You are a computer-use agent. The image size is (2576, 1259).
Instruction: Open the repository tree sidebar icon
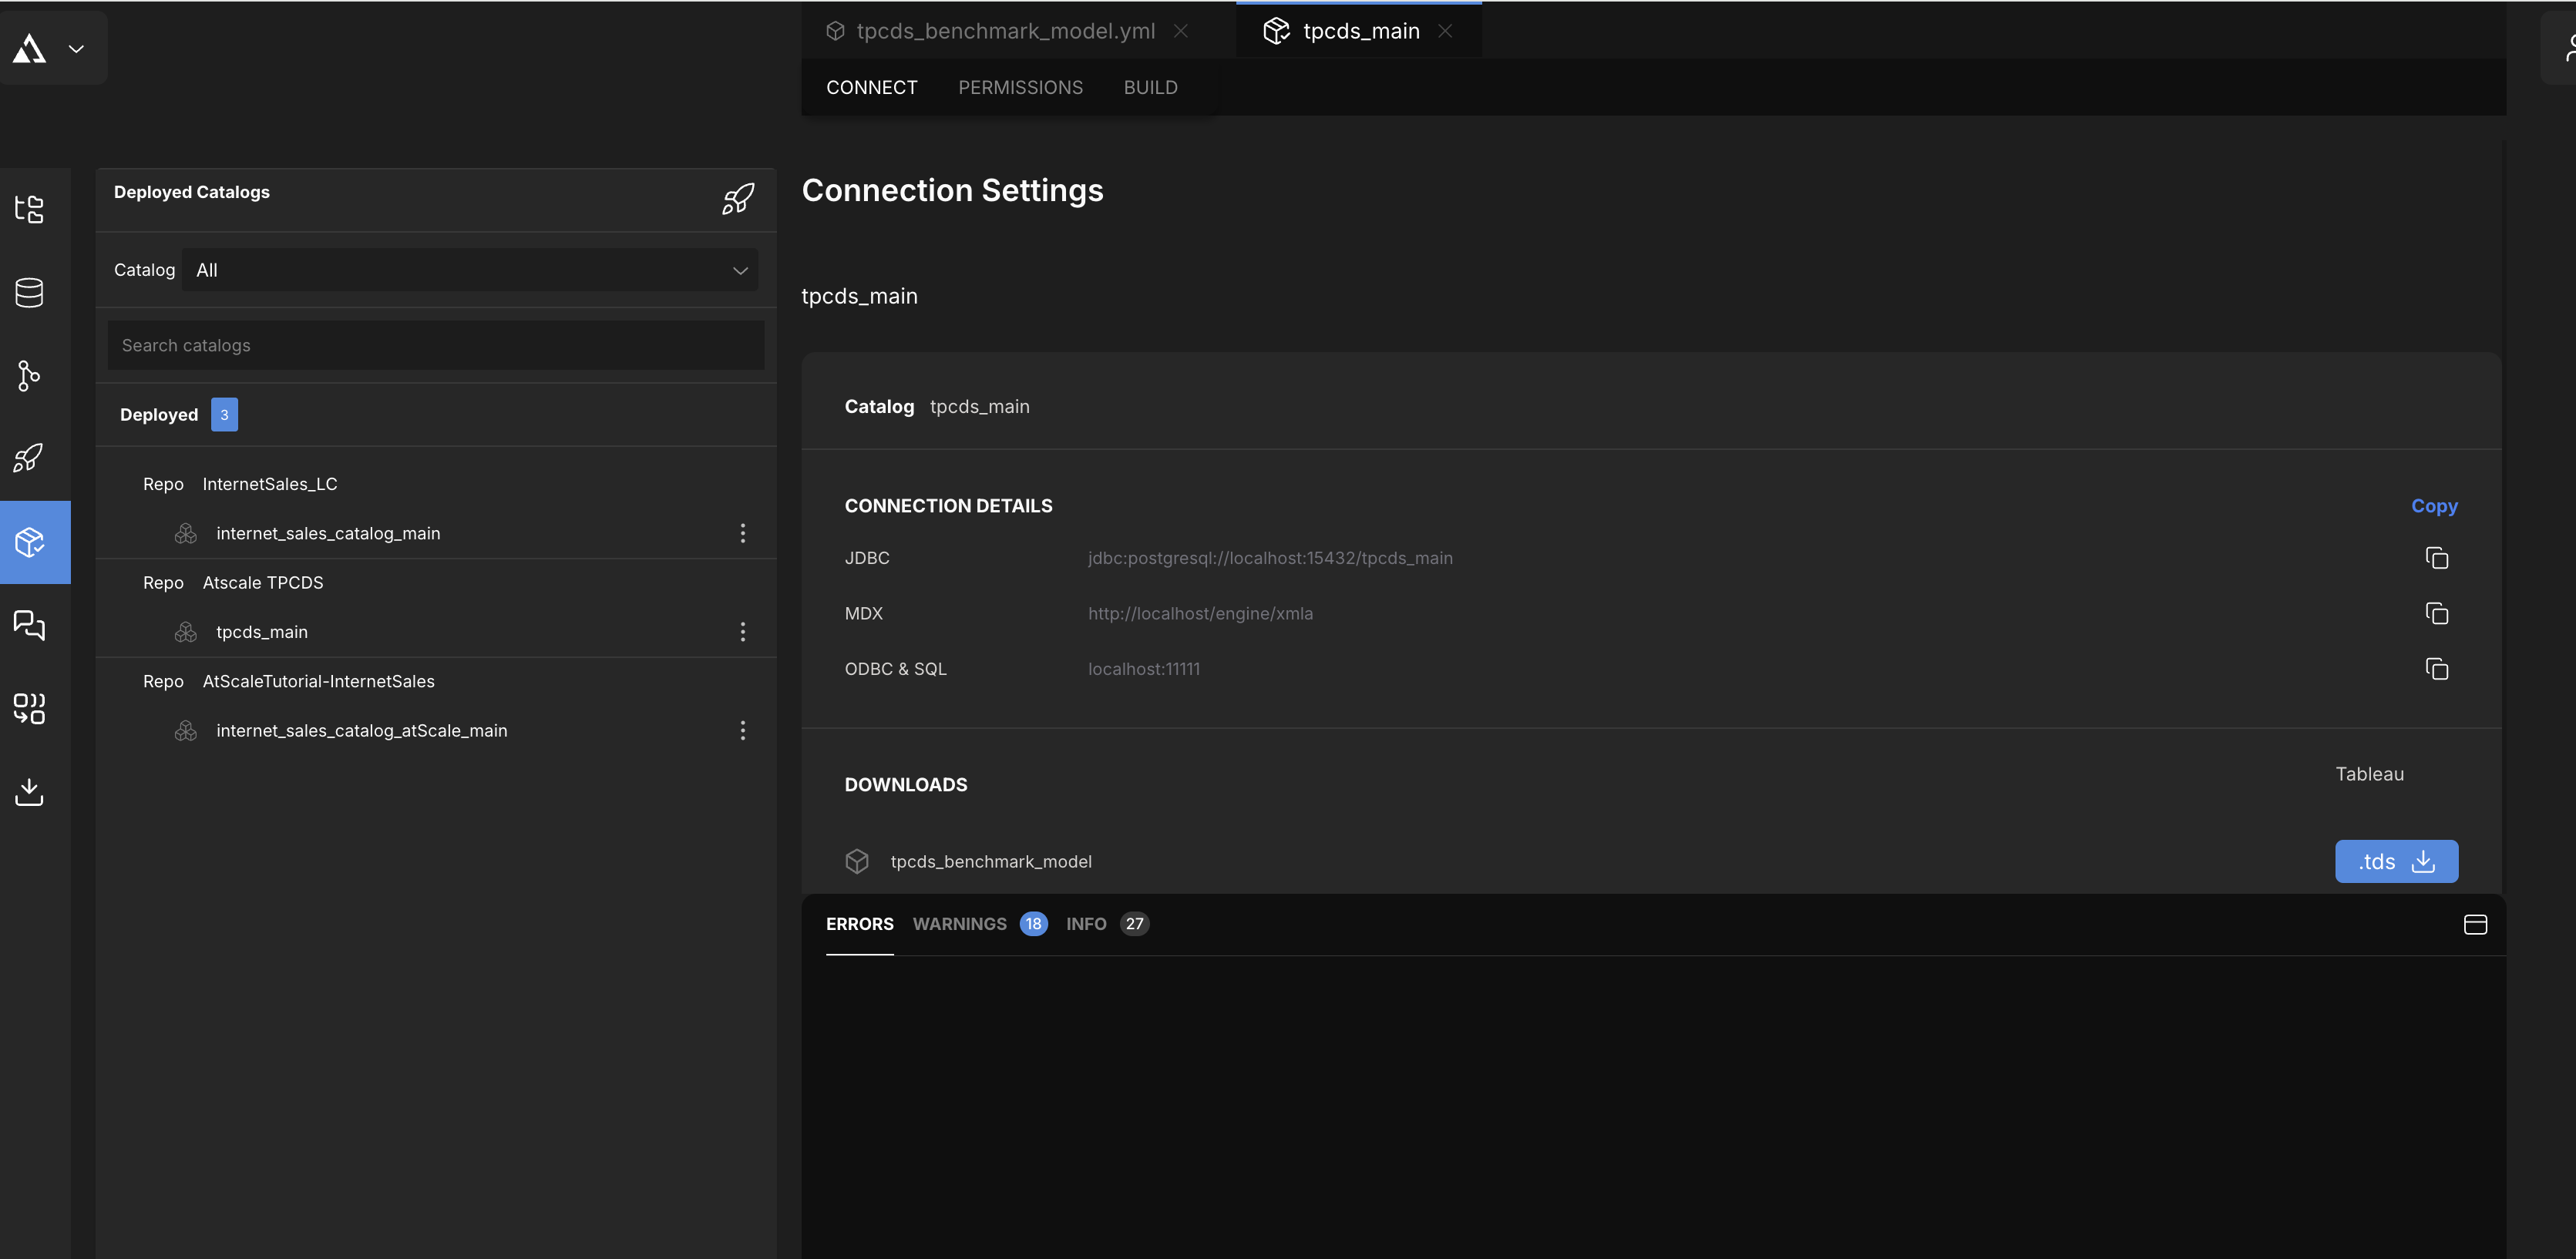tap(29, 209)
